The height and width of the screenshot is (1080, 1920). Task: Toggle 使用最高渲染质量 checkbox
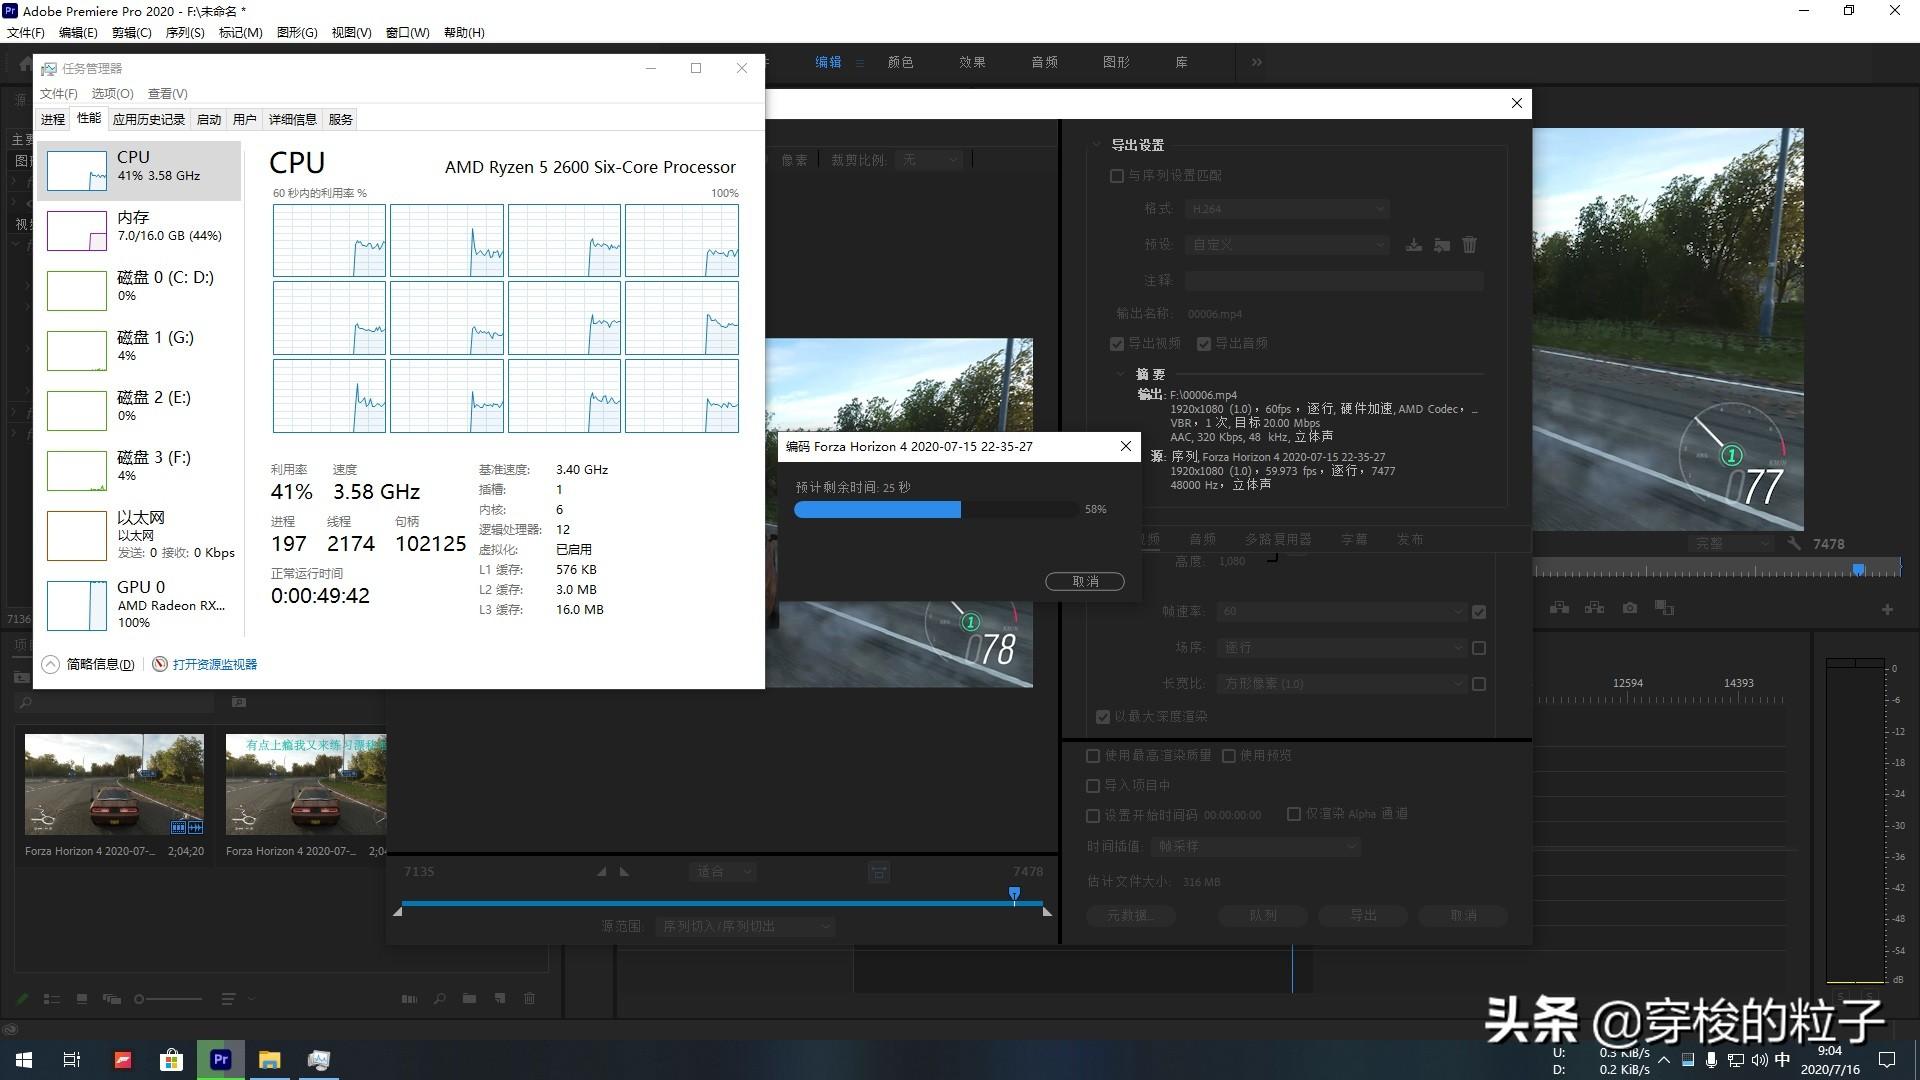tap(1093, 756)
